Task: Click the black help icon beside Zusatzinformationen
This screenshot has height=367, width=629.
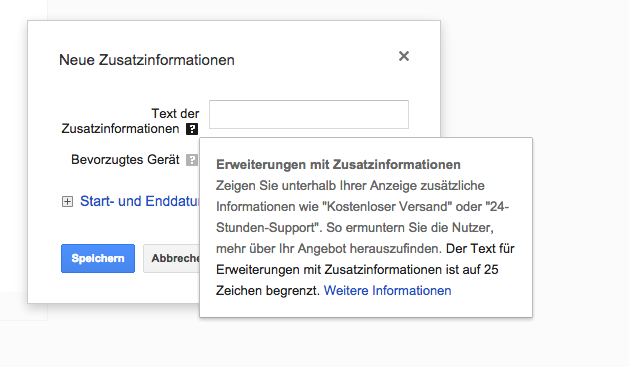Action: coord(192,129)
